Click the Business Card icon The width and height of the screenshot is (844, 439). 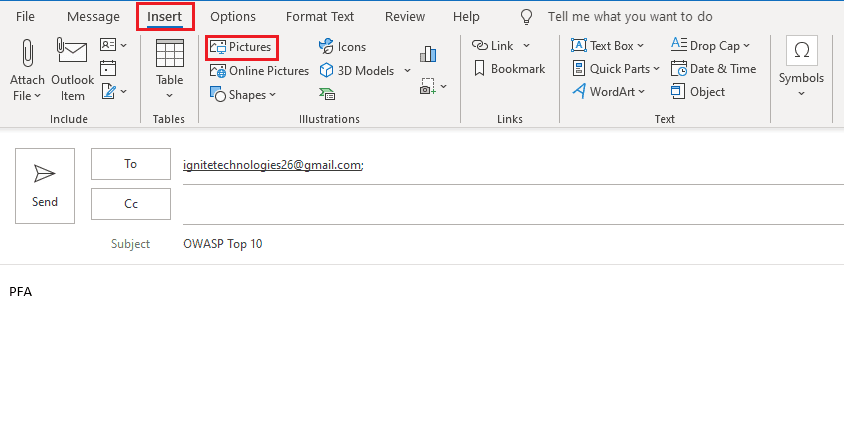[x=108, y=45]
